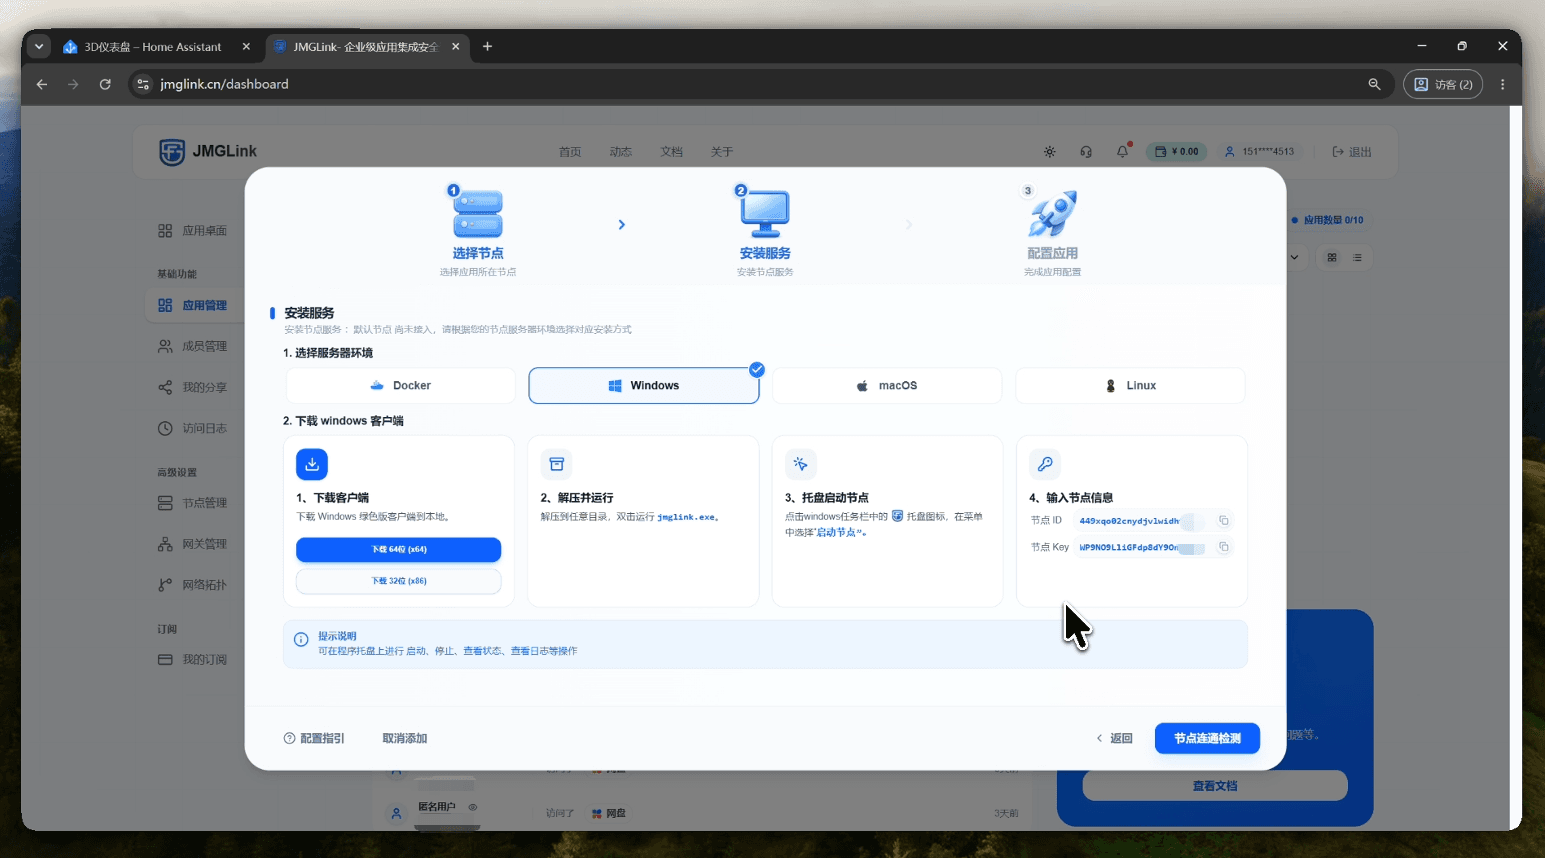The height and width of the screenshot is (858, 1545).
Task: Click 取消添加 to cancel adding
Action: (x=405, y=739)
